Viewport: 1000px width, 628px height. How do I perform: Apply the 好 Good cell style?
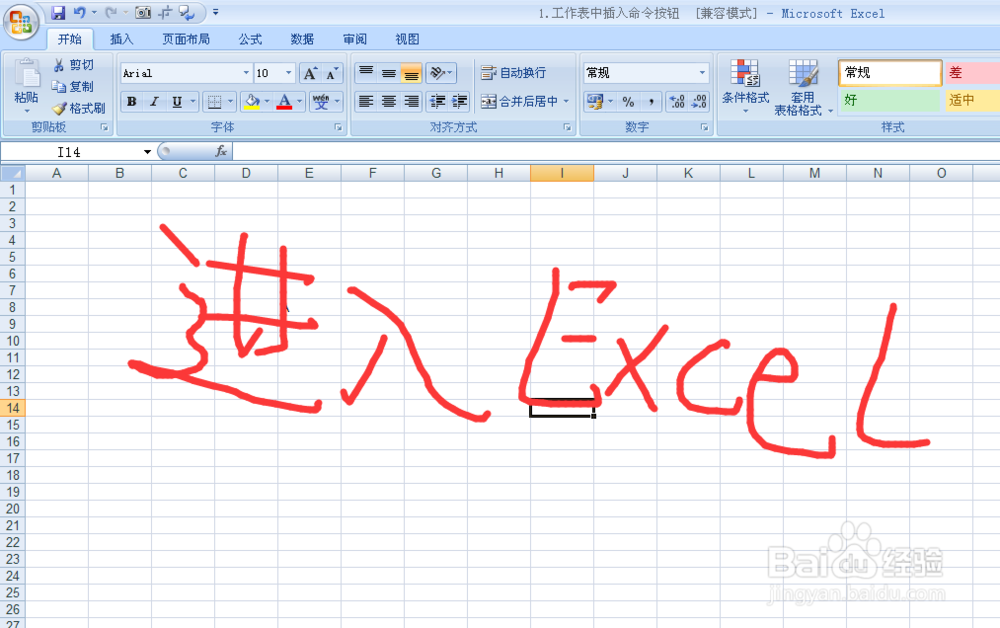890,100
